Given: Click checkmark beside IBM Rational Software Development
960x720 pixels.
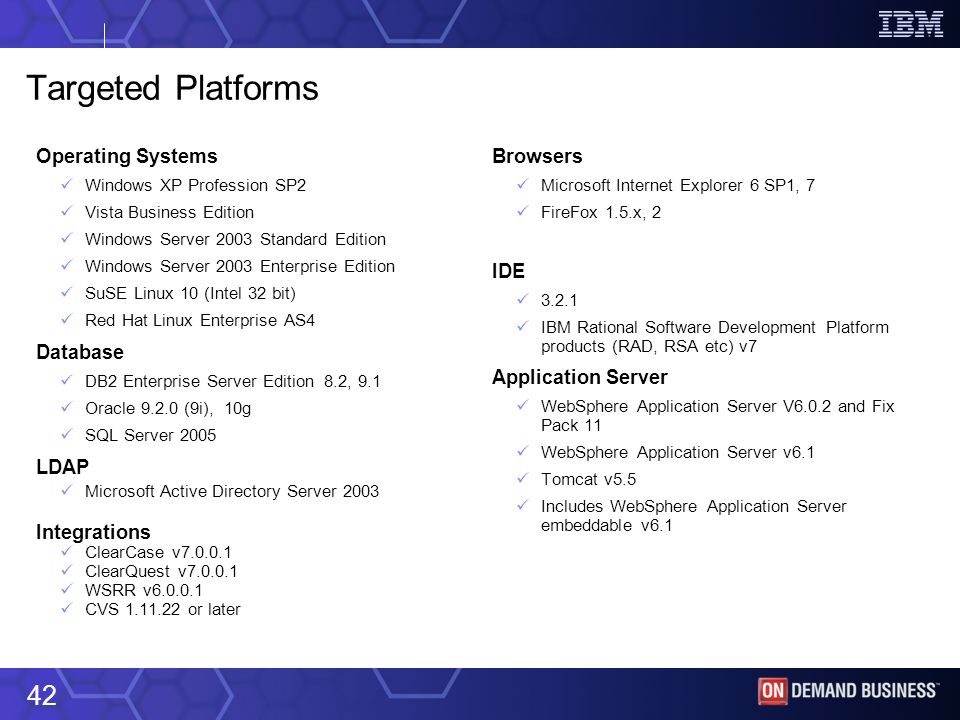Looking at the screenshot, I should (522, 326).
